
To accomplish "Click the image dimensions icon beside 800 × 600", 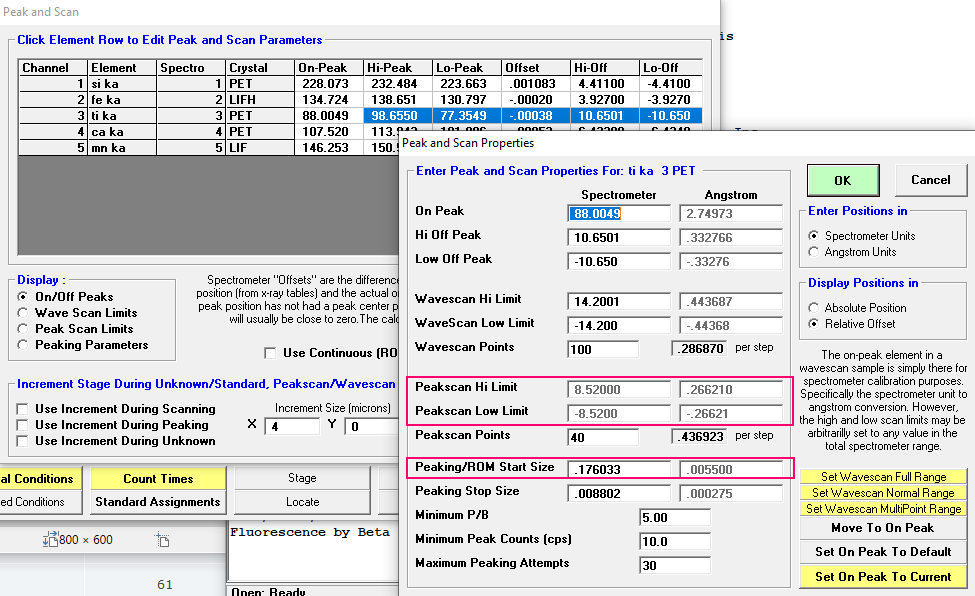I will pyautogui.click(x=49, y=540).
